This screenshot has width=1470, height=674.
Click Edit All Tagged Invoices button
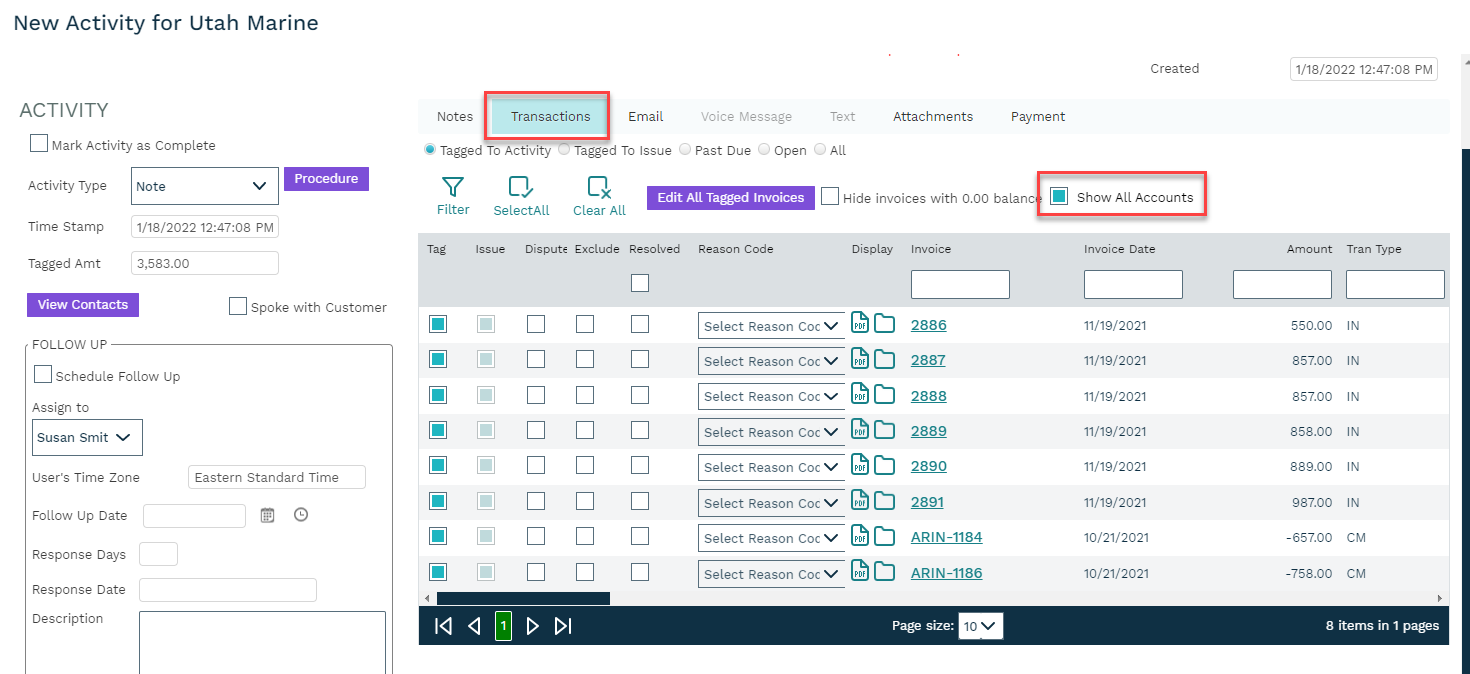(730, 198)
